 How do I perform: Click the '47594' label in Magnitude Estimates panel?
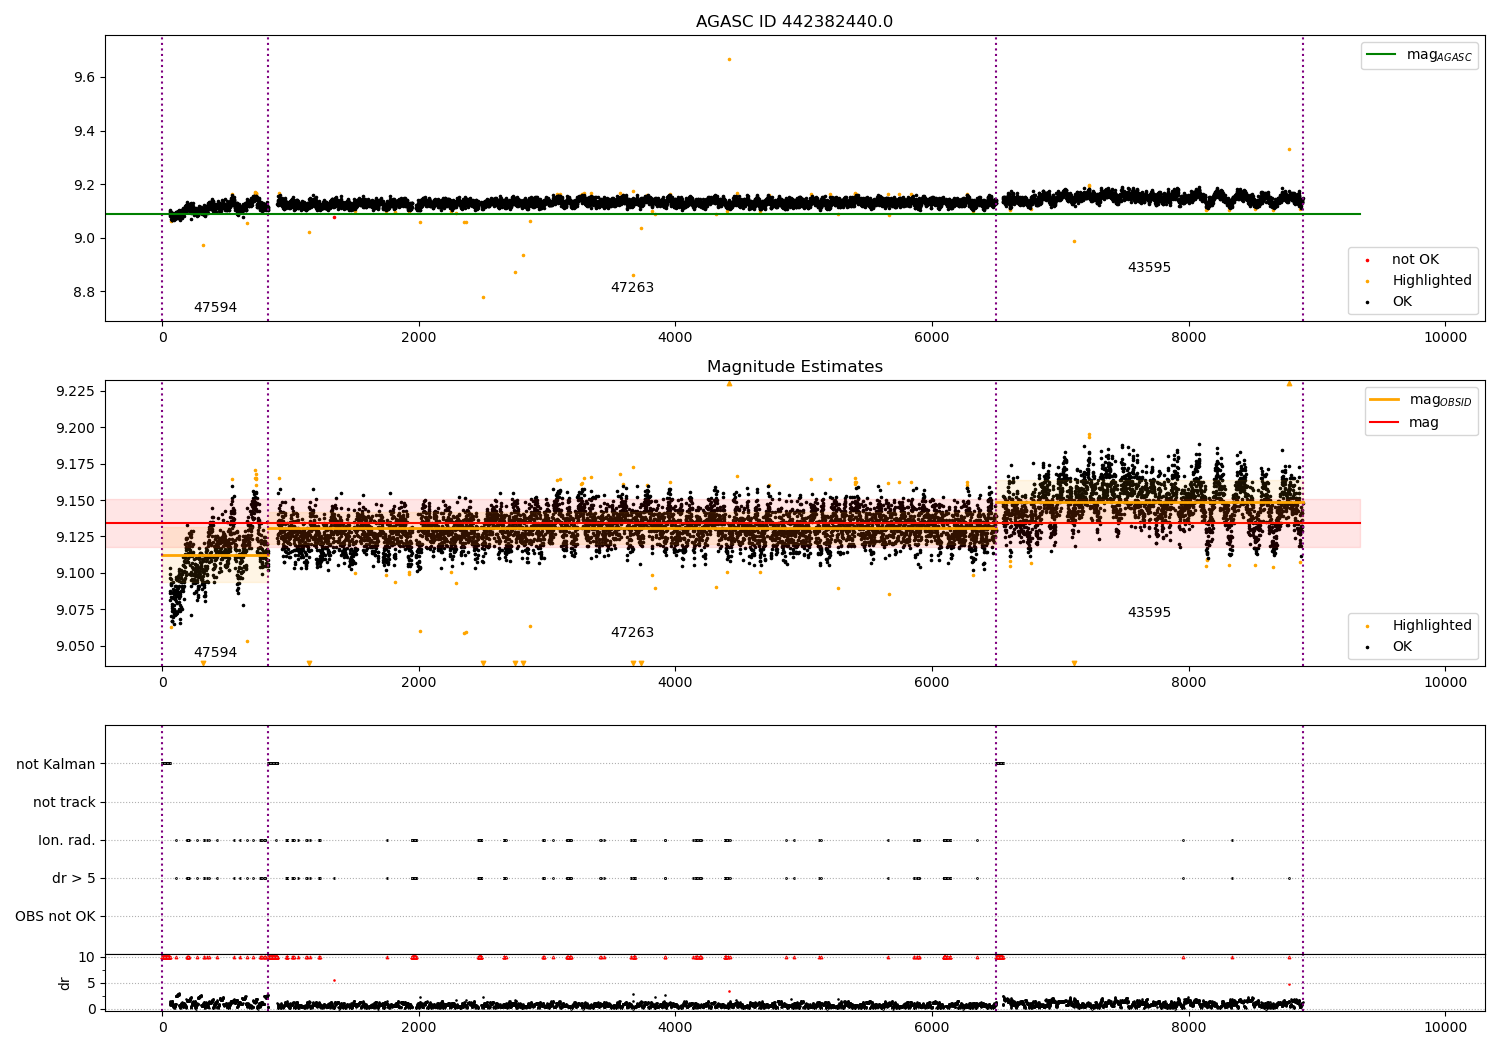[x=215, y=653]
